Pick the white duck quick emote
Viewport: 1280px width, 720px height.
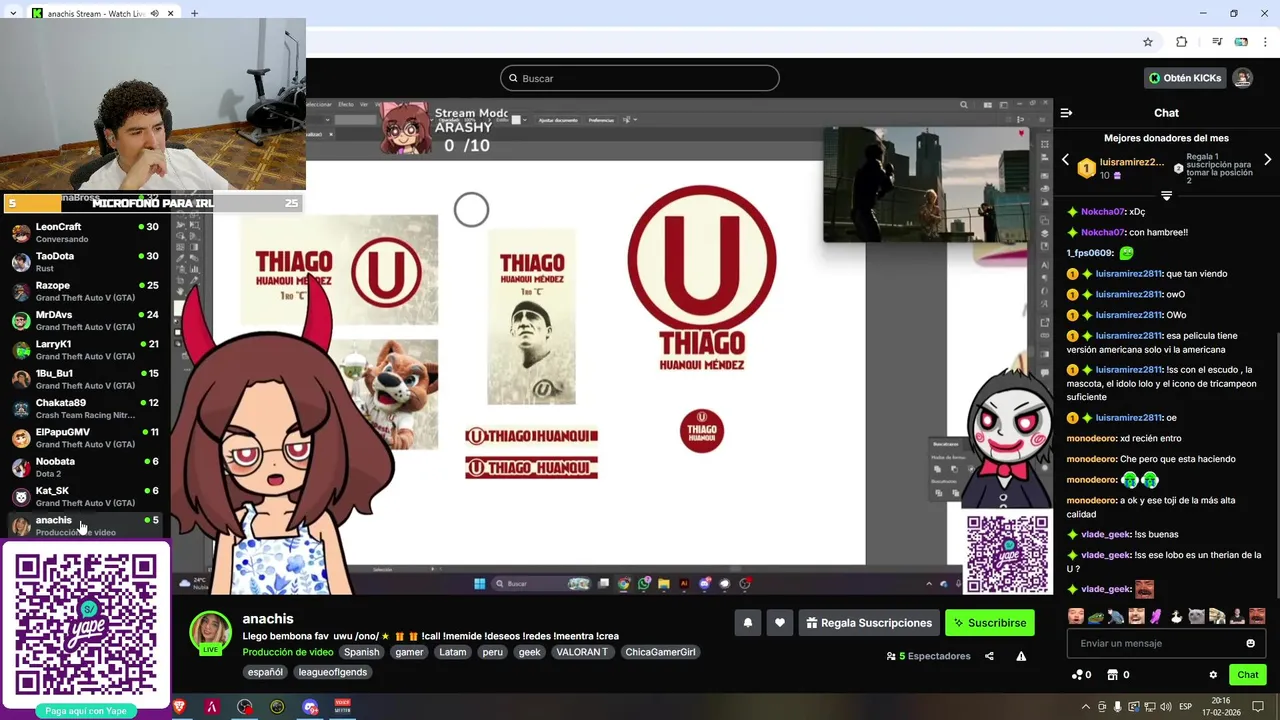coord(1176,616)
